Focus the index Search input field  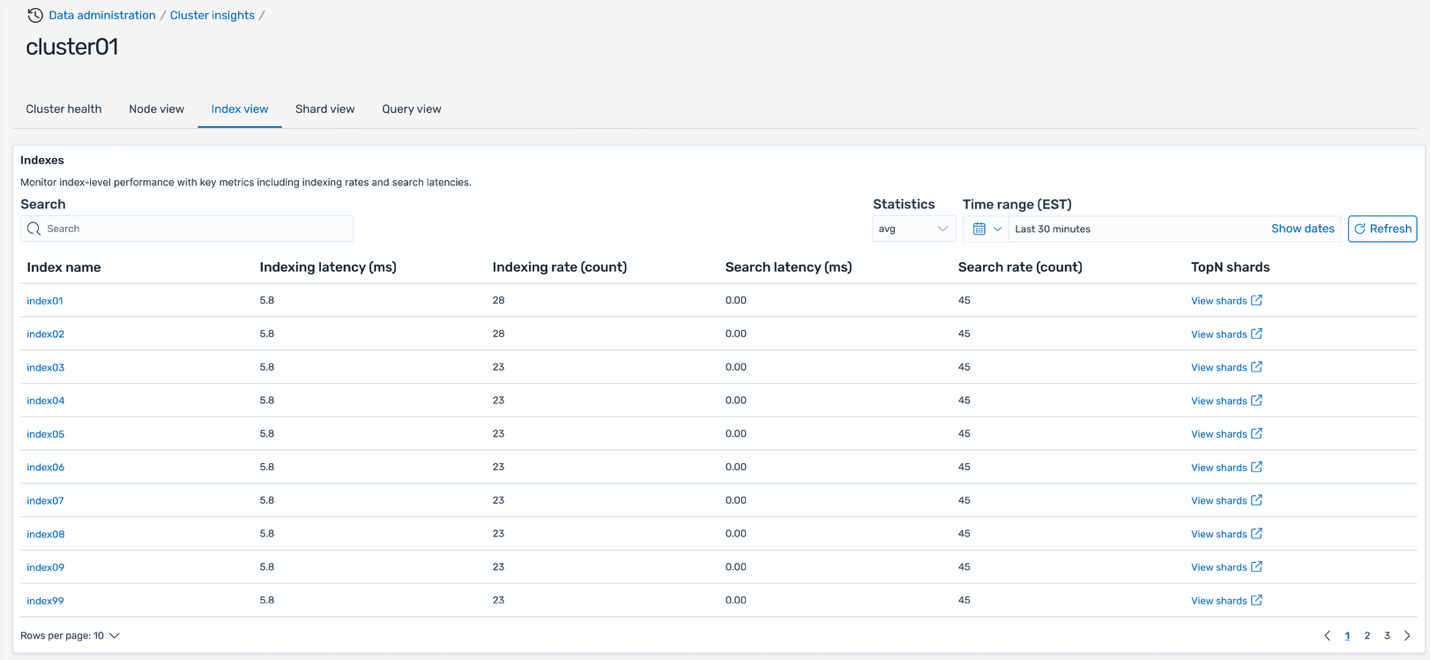tap(197, 229)
